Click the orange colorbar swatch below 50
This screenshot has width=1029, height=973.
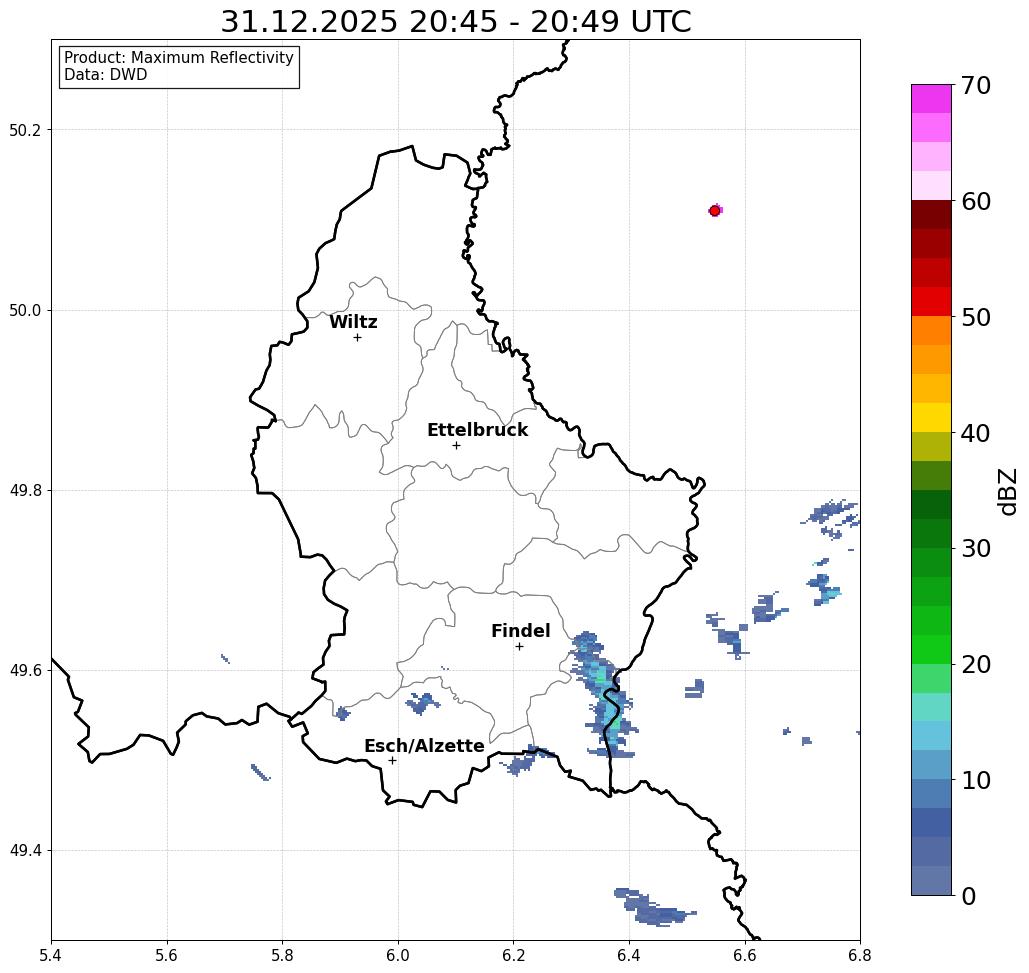click(x=931, y=331)
